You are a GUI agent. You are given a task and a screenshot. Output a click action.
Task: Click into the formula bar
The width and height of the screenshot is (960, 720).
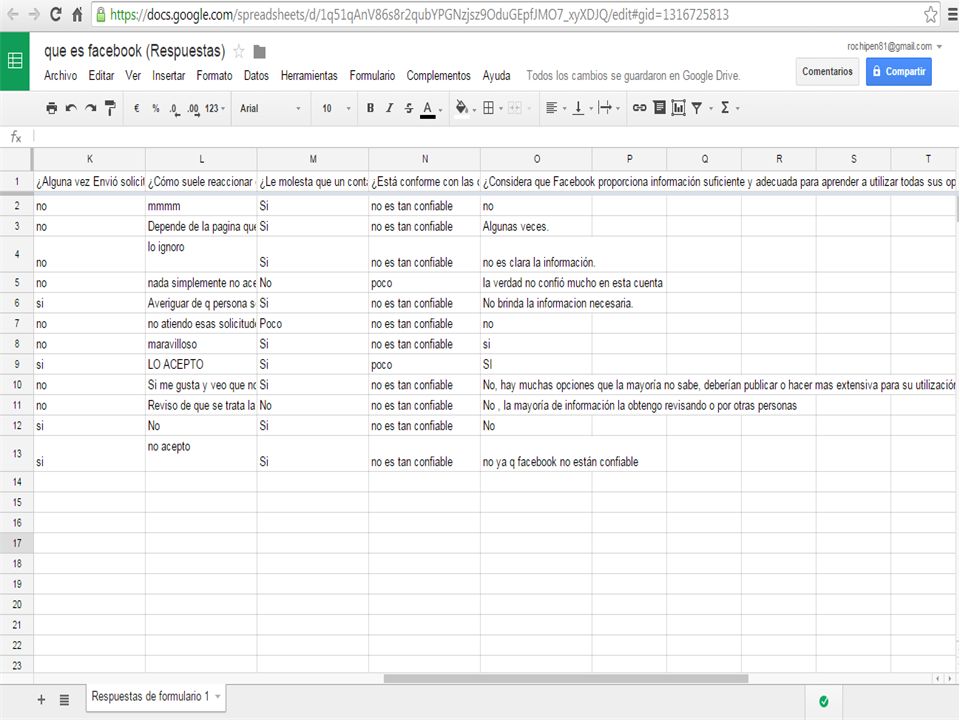pos(496,136)
